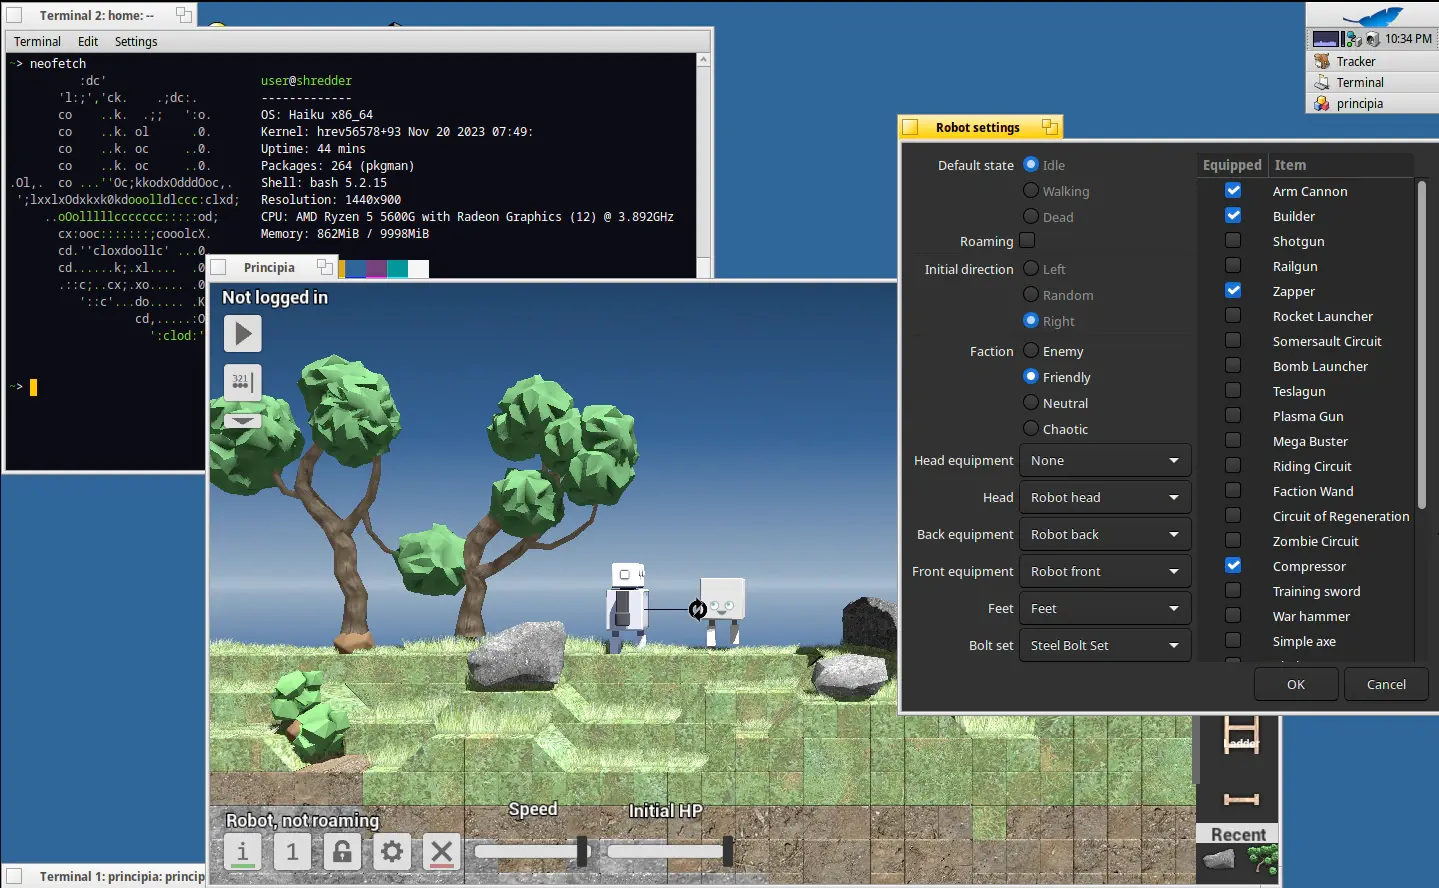Open the Head equipment dropdown

point(1105,460)
